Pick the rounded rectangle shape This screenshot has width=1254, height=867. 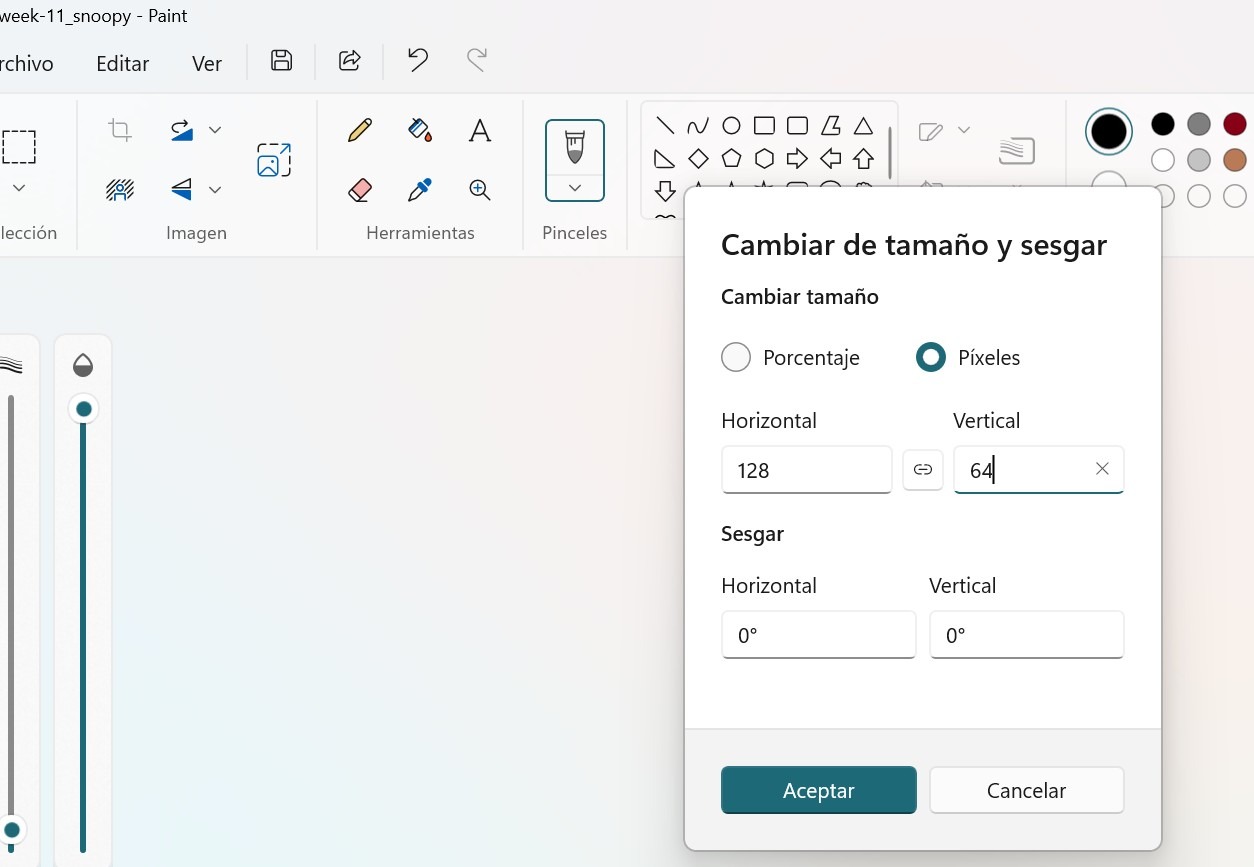click(x=797, y=126)
